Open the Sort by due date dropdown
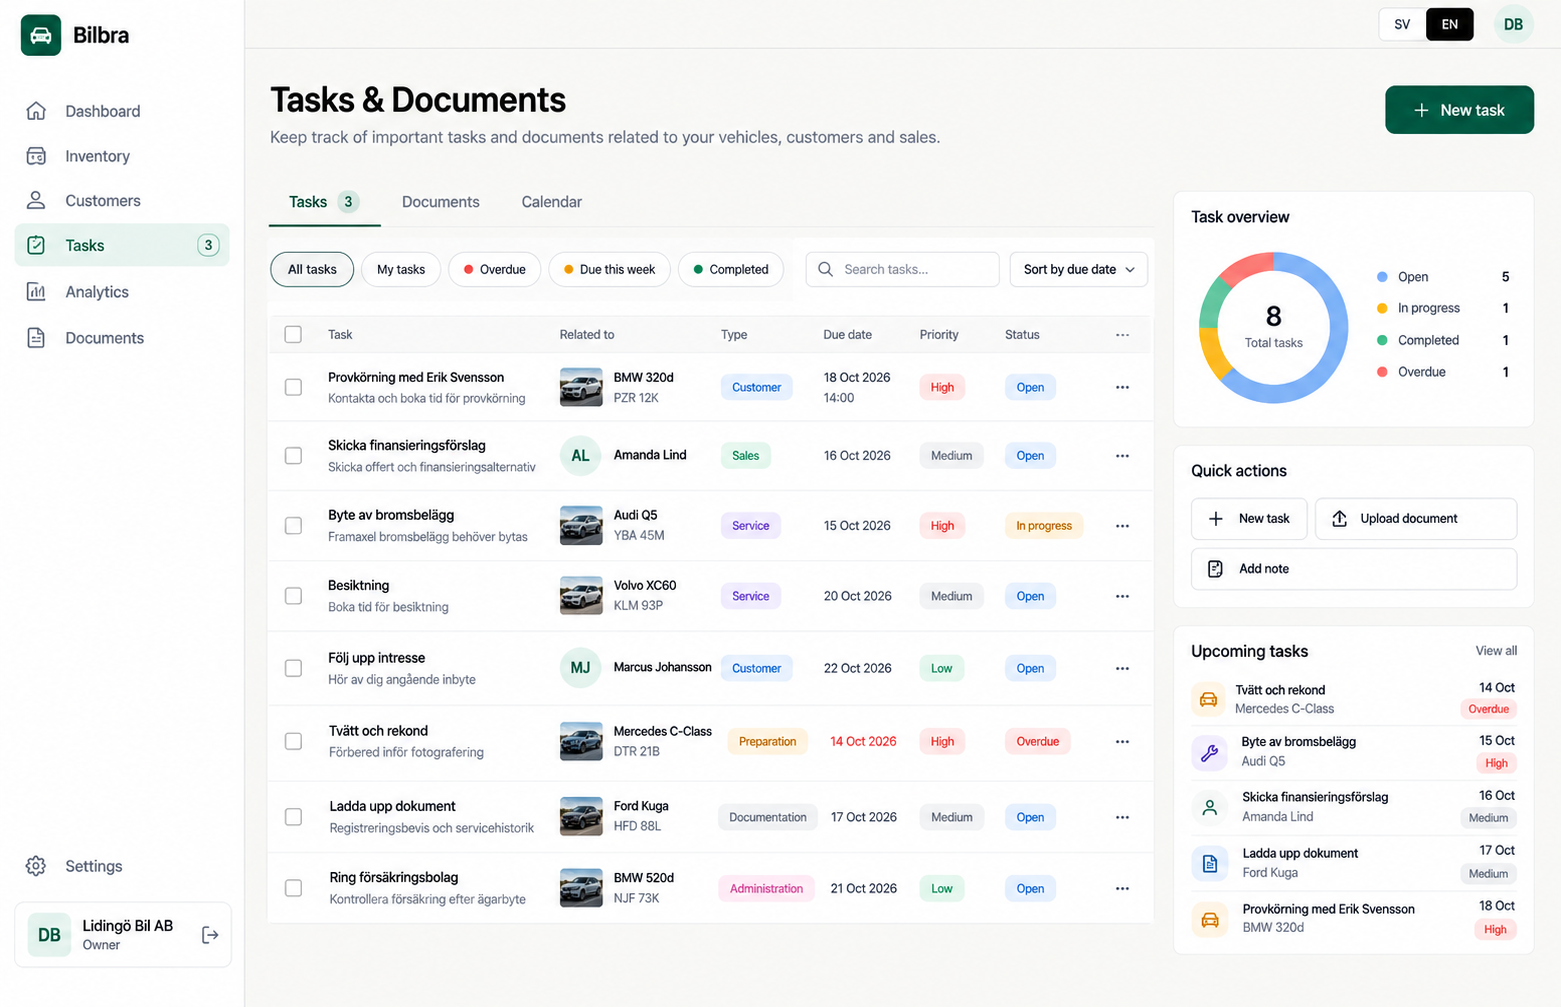This screenshot has height=1007, width=1561. point(1079,269)
